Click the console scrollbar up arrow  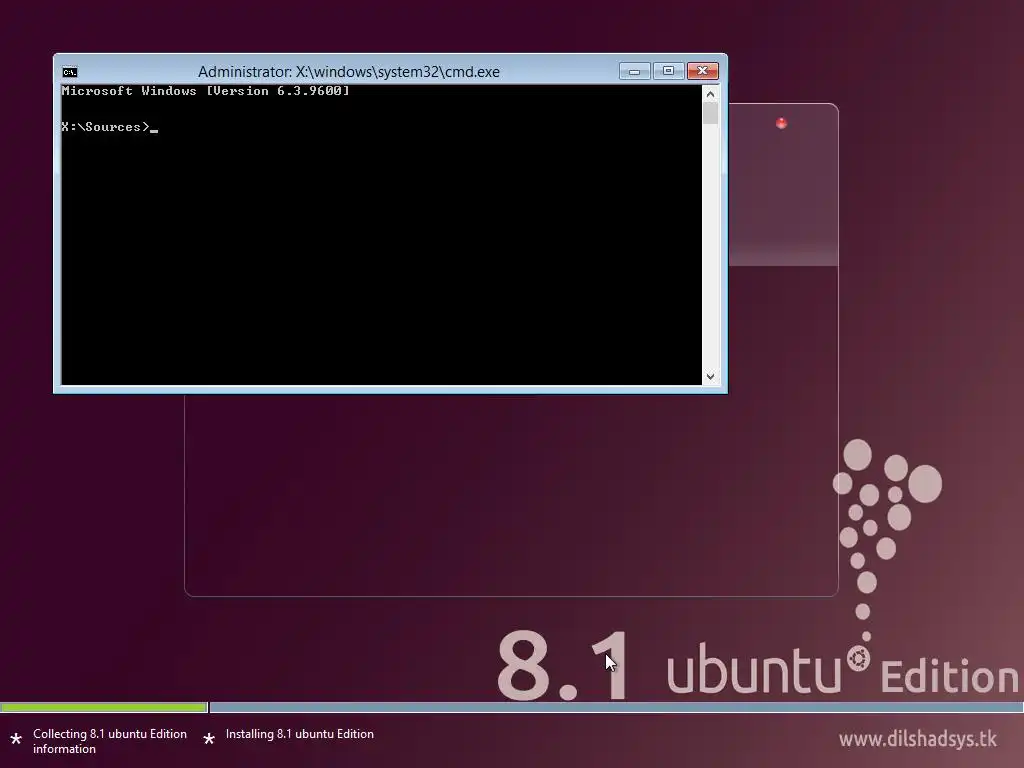pyautogui.click(x=711, y=94)
